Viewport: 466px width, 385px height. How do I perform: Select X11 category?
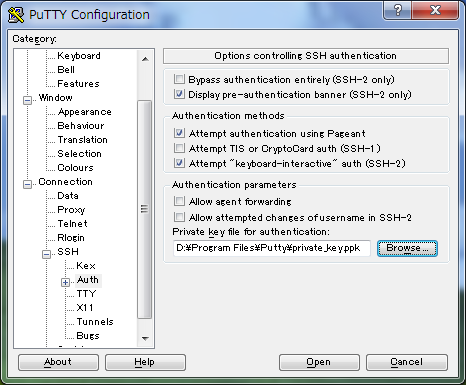click(85, 308)
